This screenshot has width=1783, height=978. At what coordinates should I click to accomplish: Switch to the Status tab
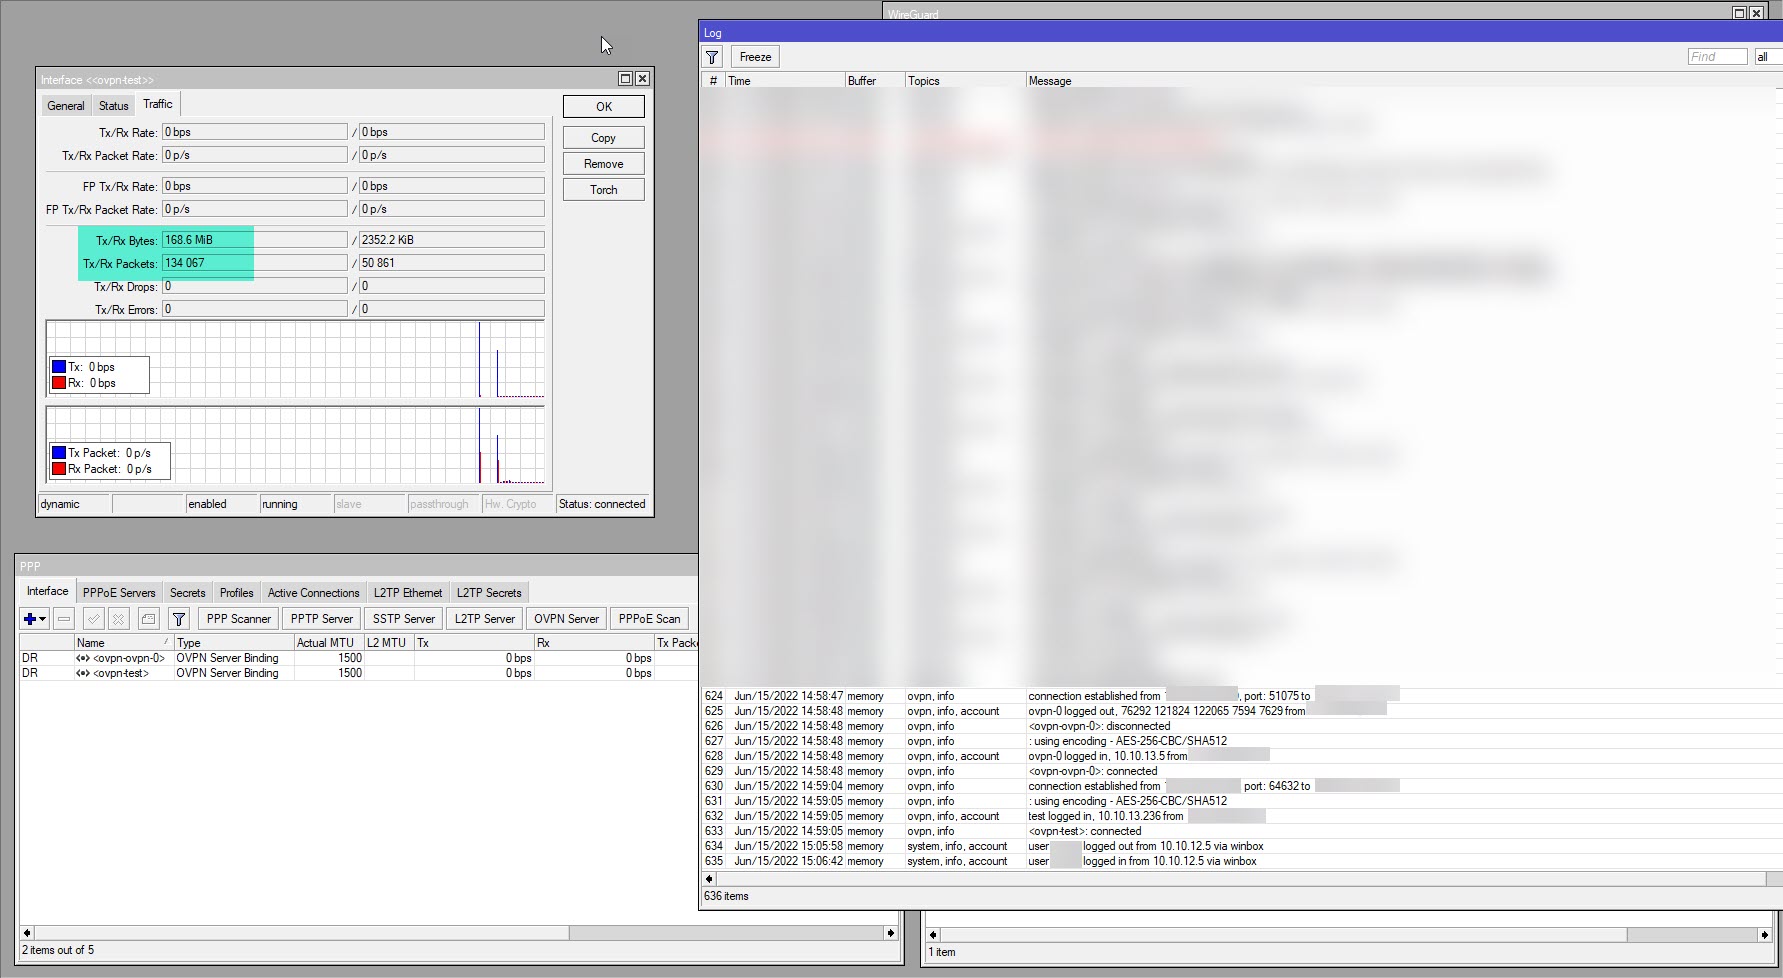pos(114,106)
